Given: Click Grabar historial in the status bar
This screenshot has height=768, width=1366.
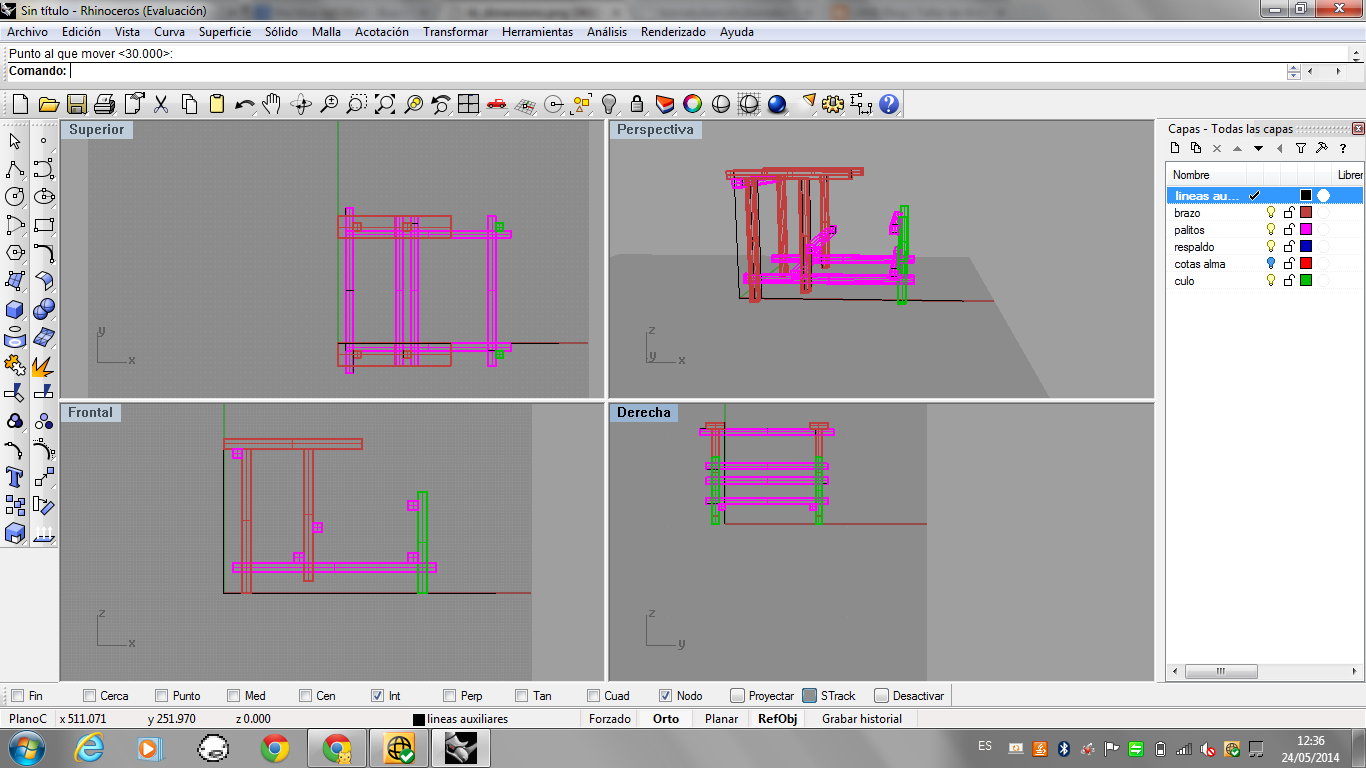Looking at the screenshot, I should [x=862, y=719].
